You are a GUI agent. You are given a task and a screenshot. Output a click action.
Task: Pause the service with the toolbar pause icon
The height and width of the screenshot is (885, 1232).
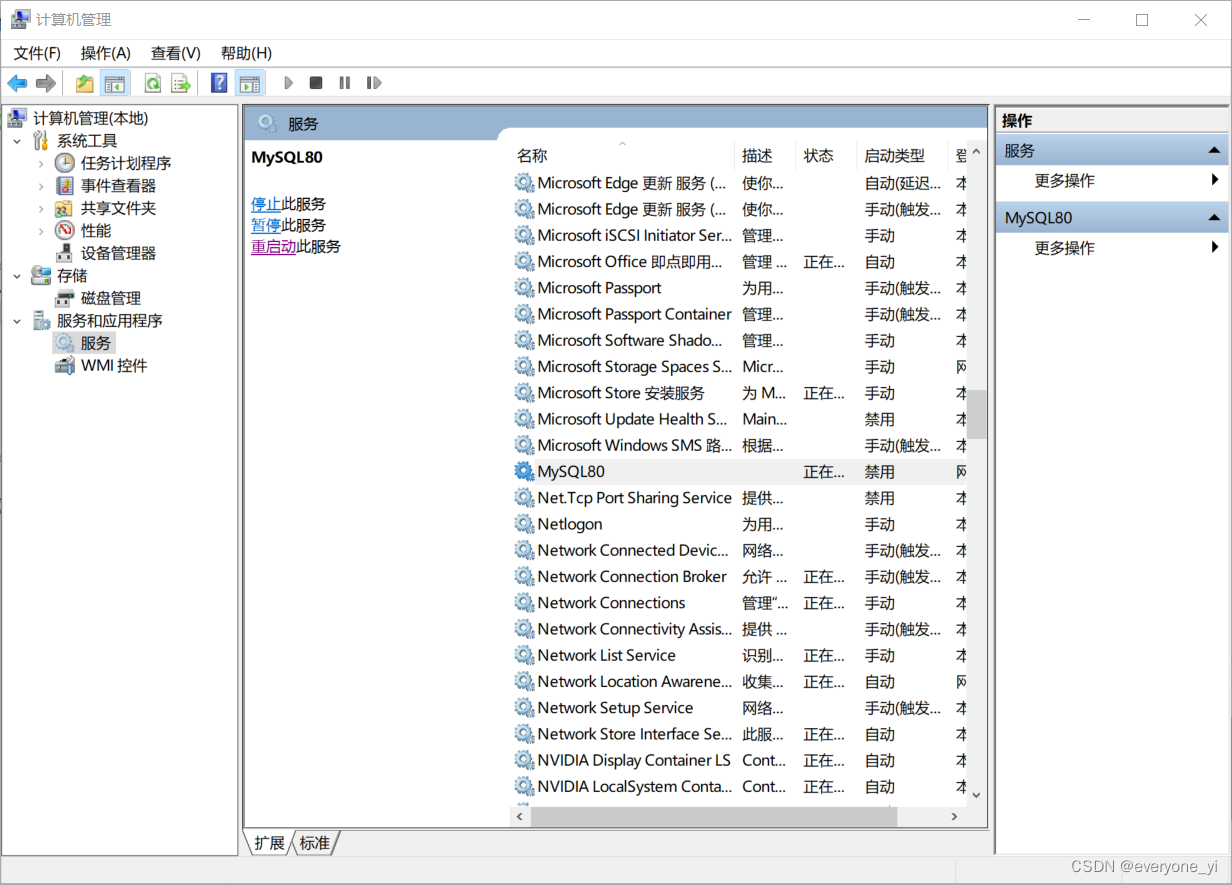[345, 83]
